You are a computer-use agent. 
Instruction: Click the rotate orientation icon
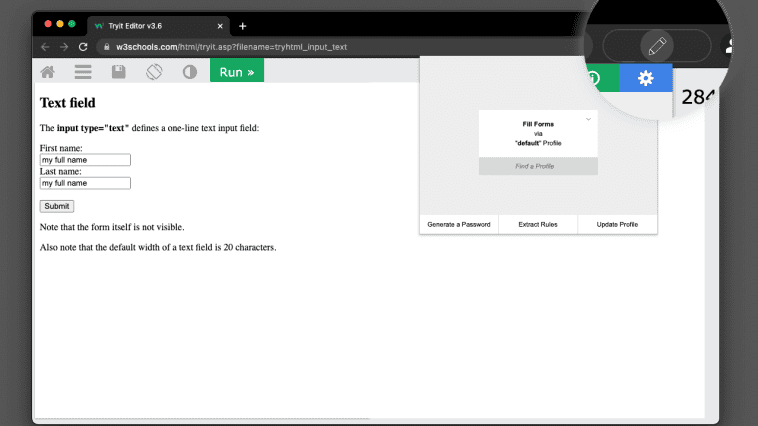point(154,72)
